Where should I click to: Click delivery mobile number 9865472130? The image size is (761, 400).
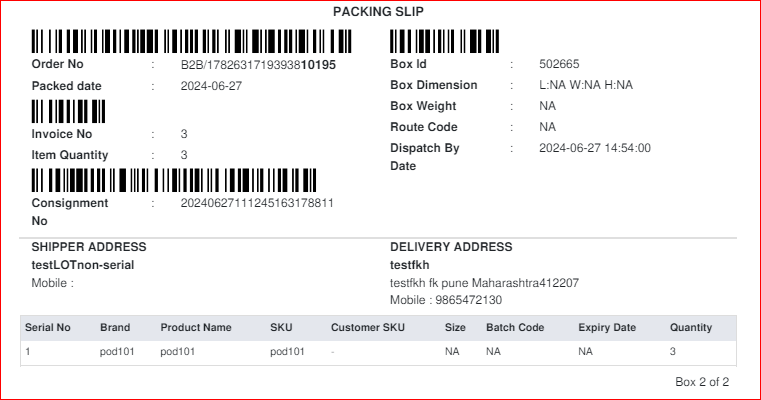(x=468, y=300)
